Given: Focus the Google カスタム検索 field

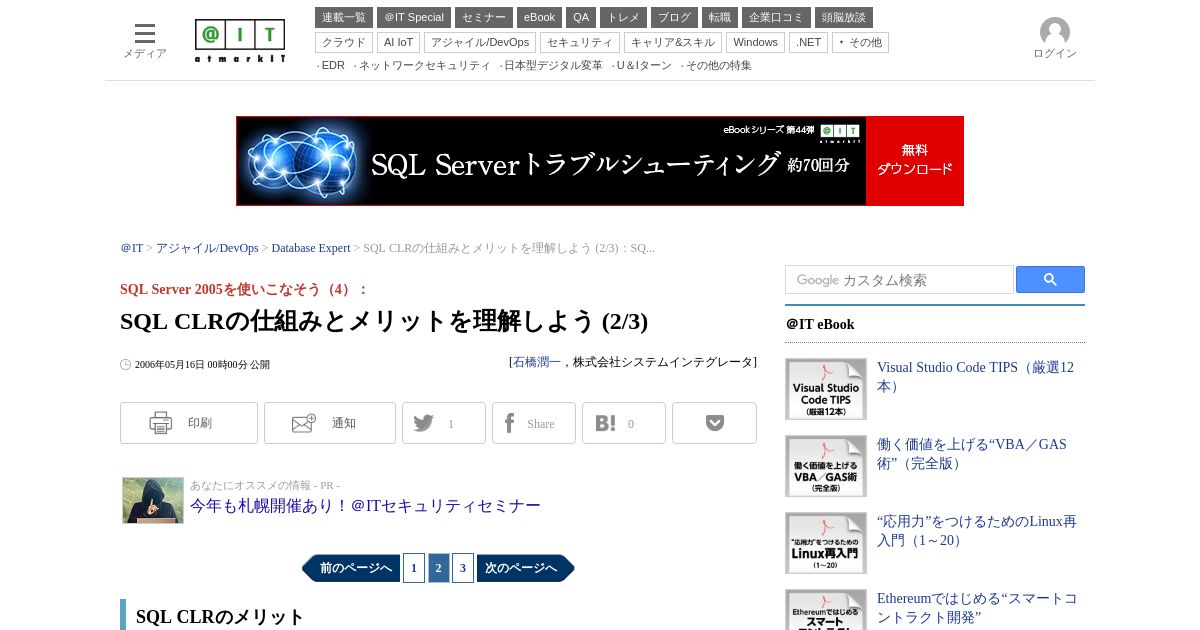Looking at the screenshot, I should point(899,280).
